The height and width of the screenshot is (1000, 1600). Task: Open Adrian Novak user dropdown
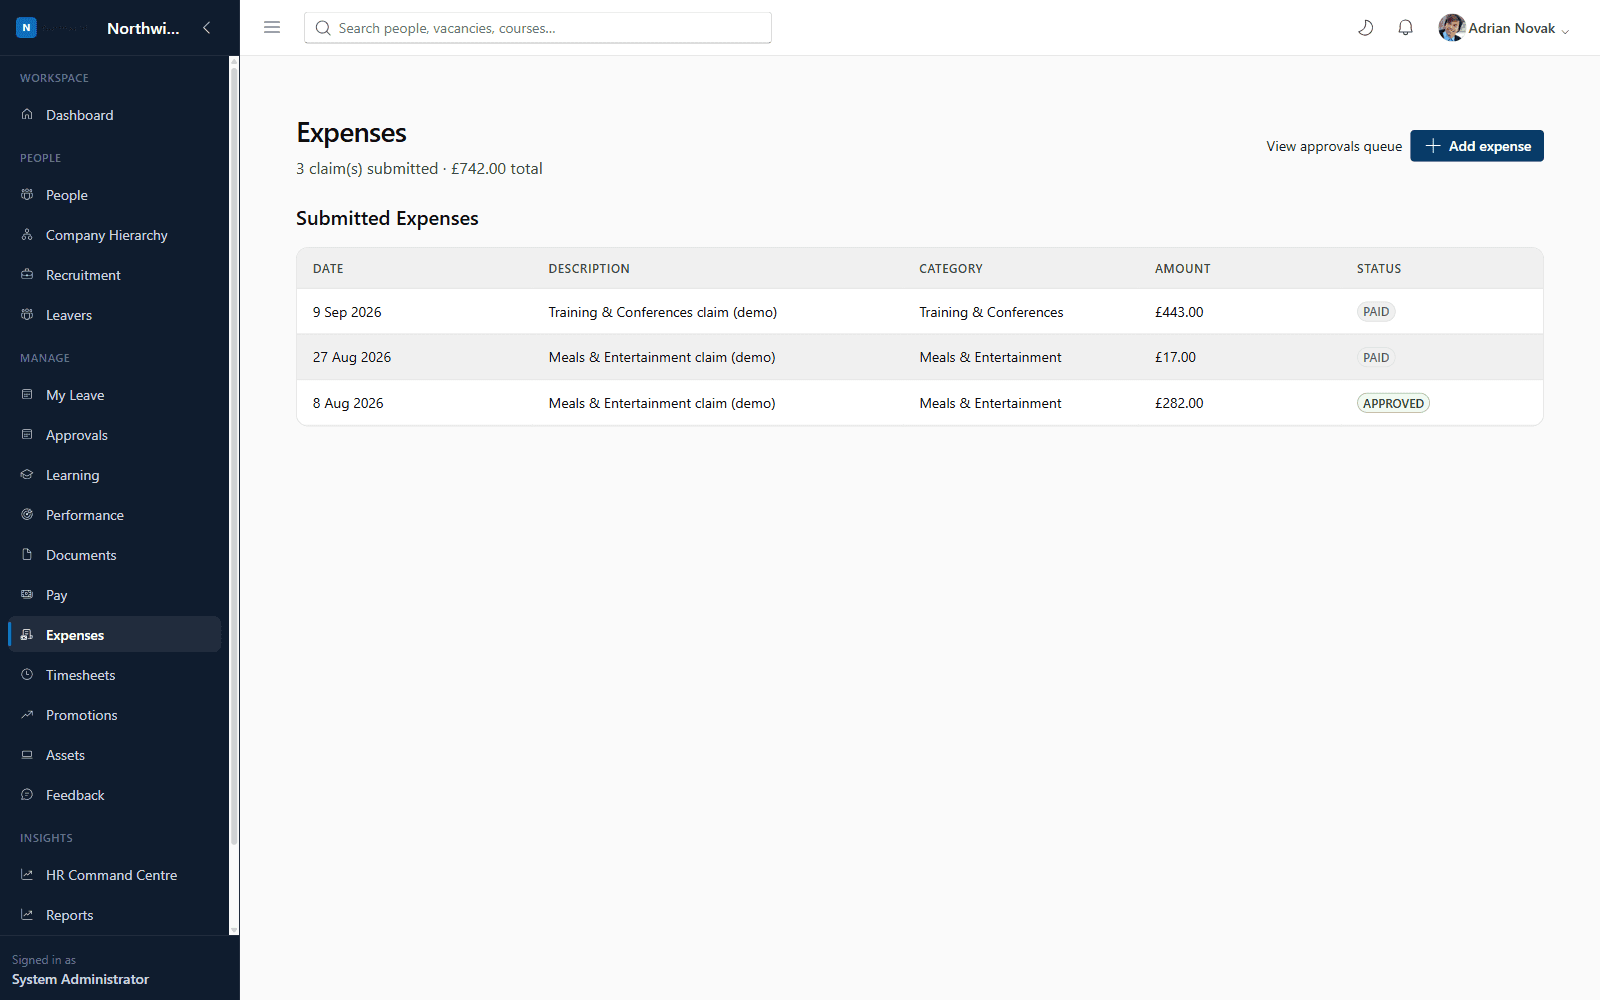pyautogui.click(x=1504, y=28)
